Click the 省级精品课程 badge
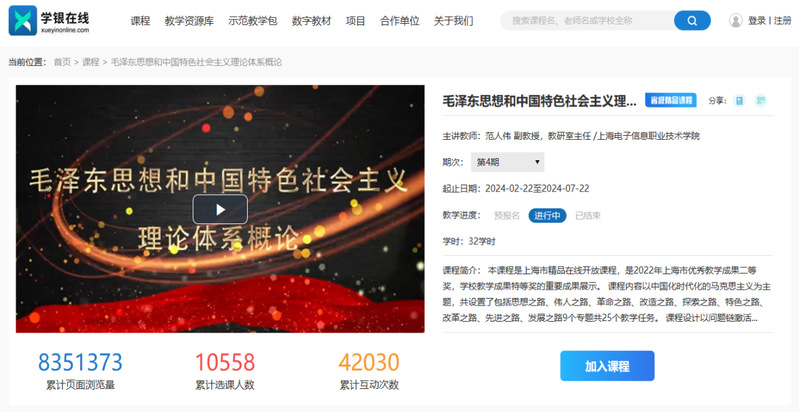Screen dimensions: 799x412 point(671,100)
